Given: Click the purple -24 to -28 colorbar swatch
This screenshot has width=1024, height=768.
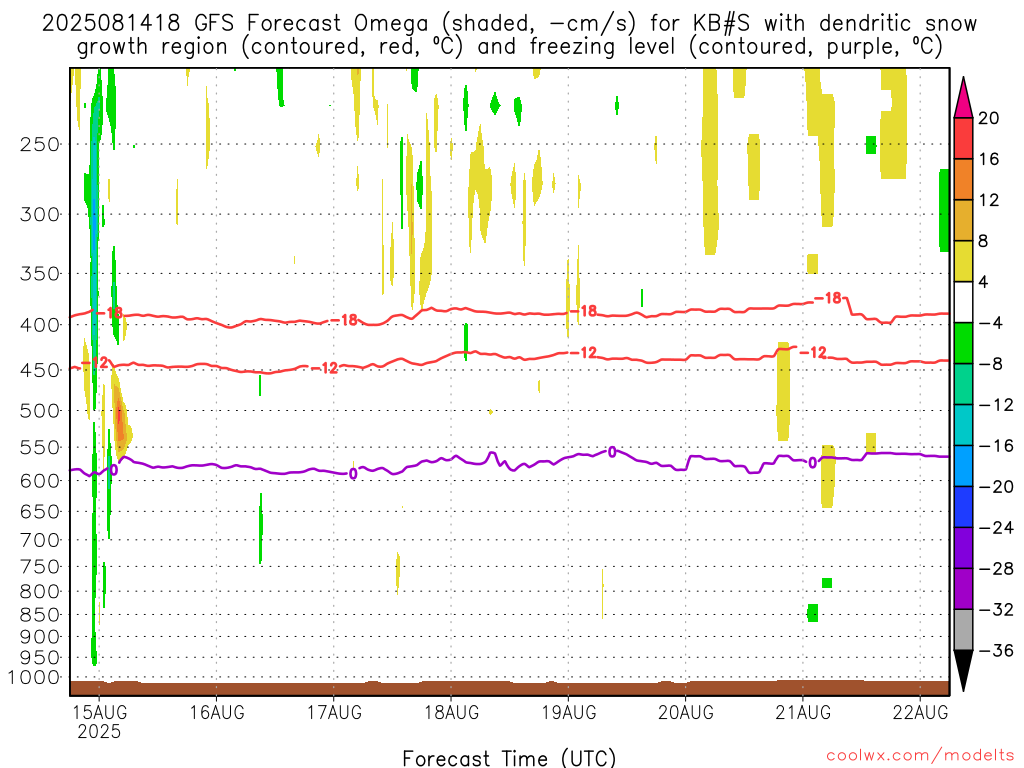Looking at the screenshot, I should tap(963, 548).
